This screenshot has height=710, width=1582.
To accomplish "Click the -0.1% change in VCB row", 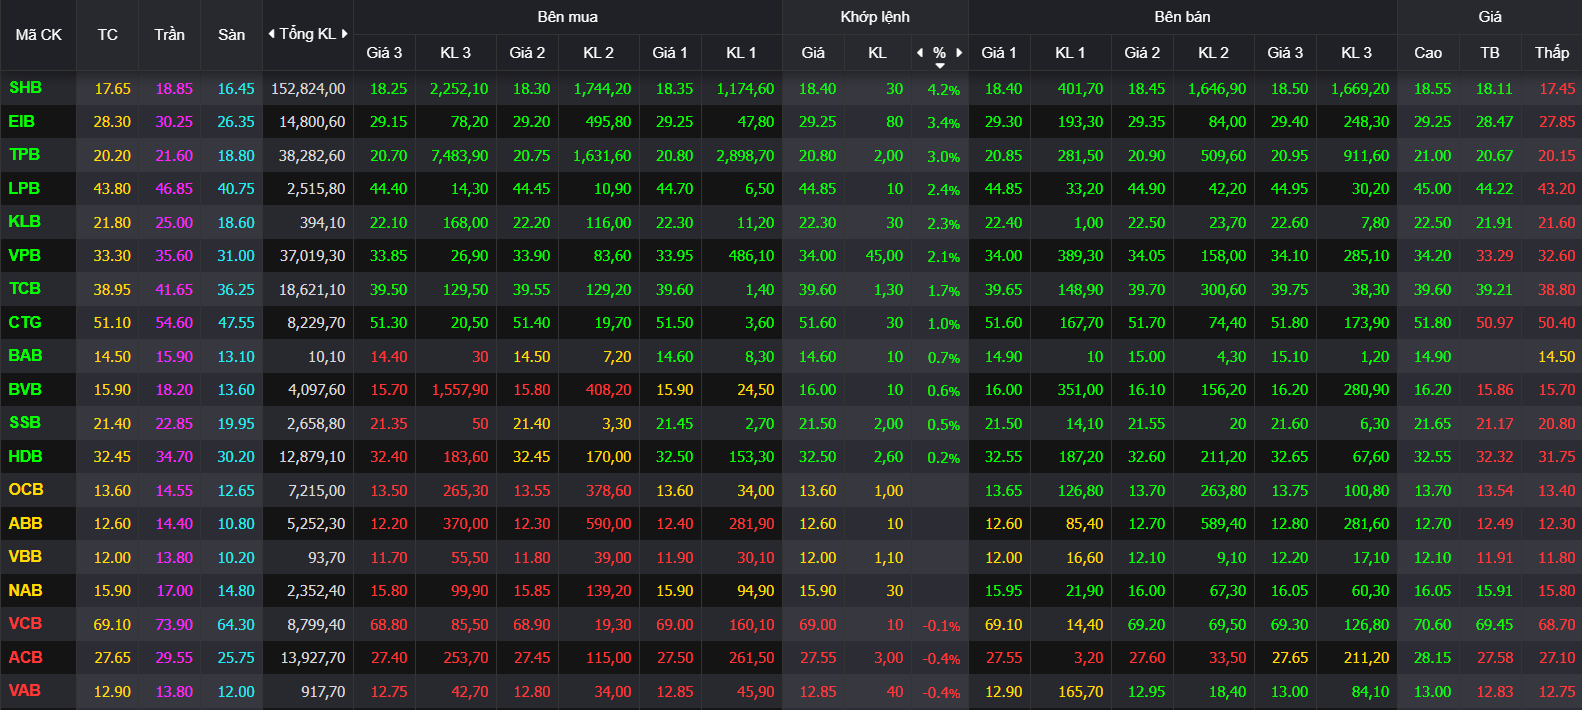I will click(942, 626).
